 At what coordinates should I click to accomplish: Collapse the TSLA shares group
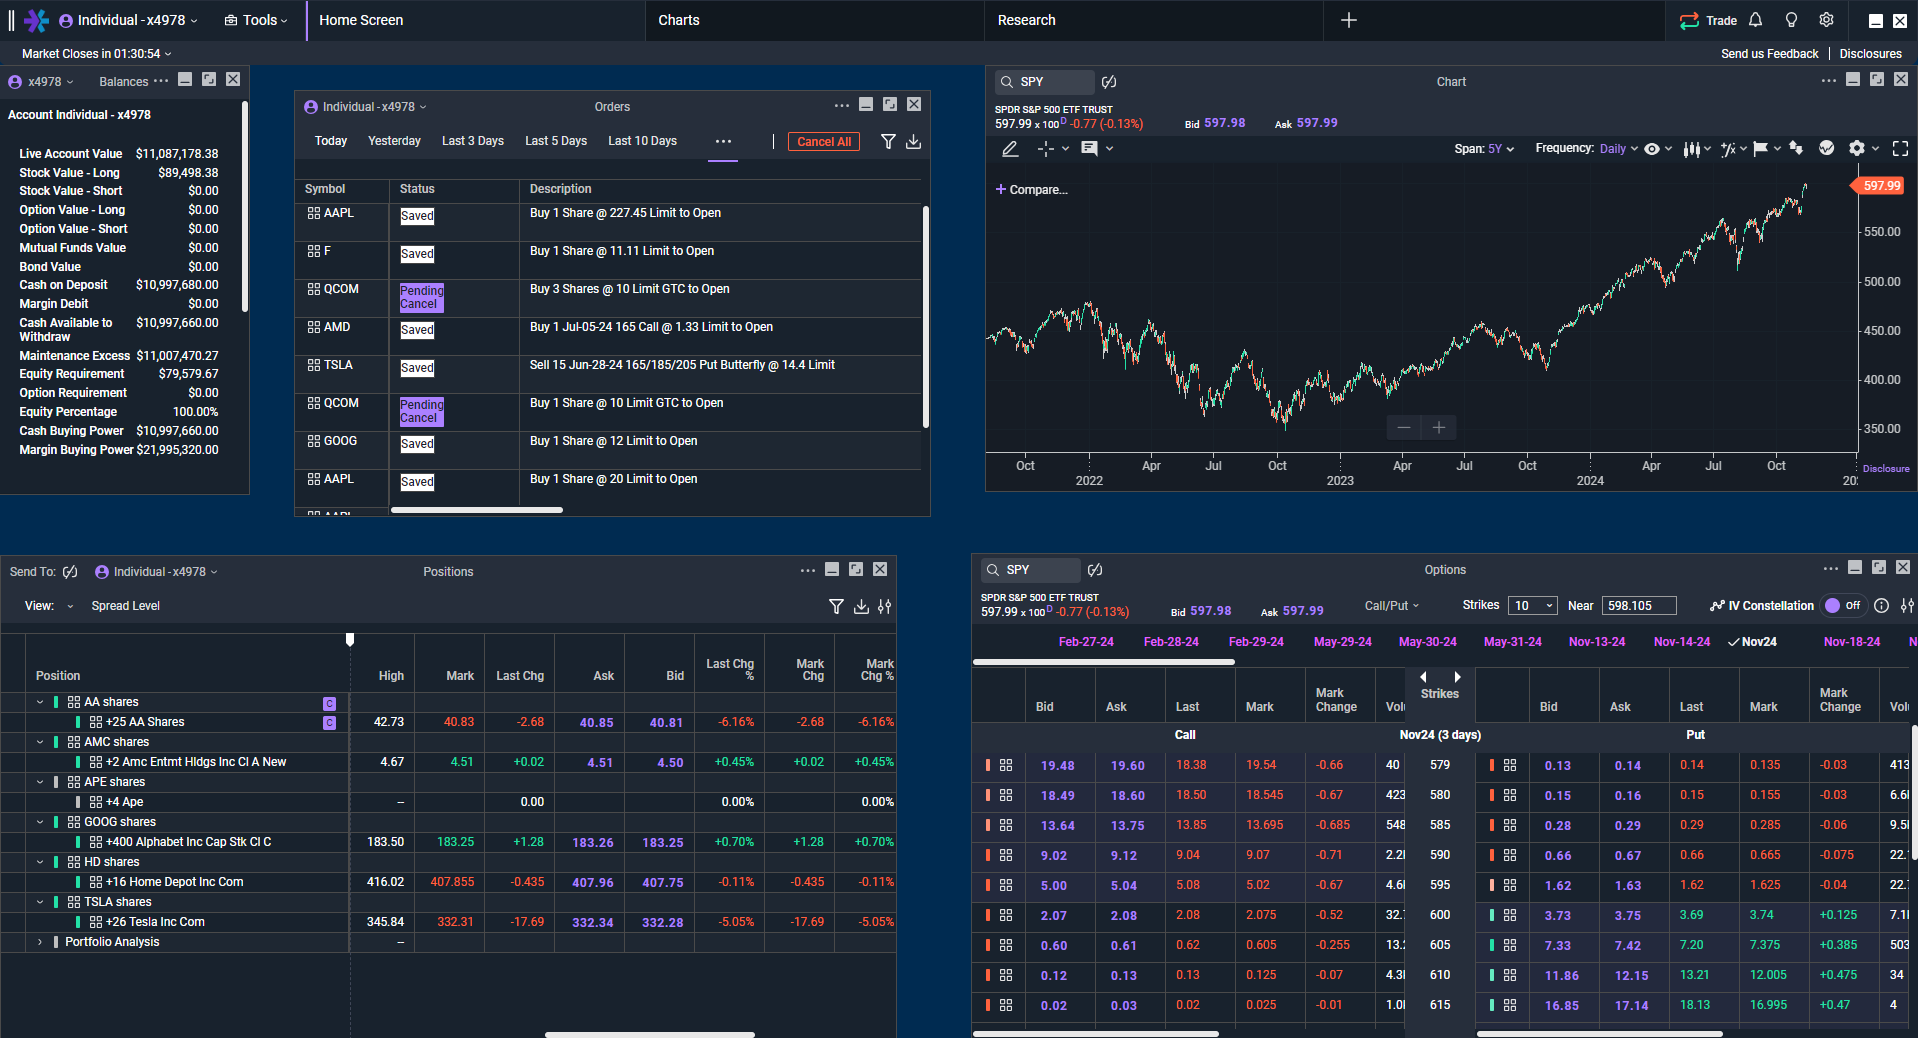tap(40, 902)
